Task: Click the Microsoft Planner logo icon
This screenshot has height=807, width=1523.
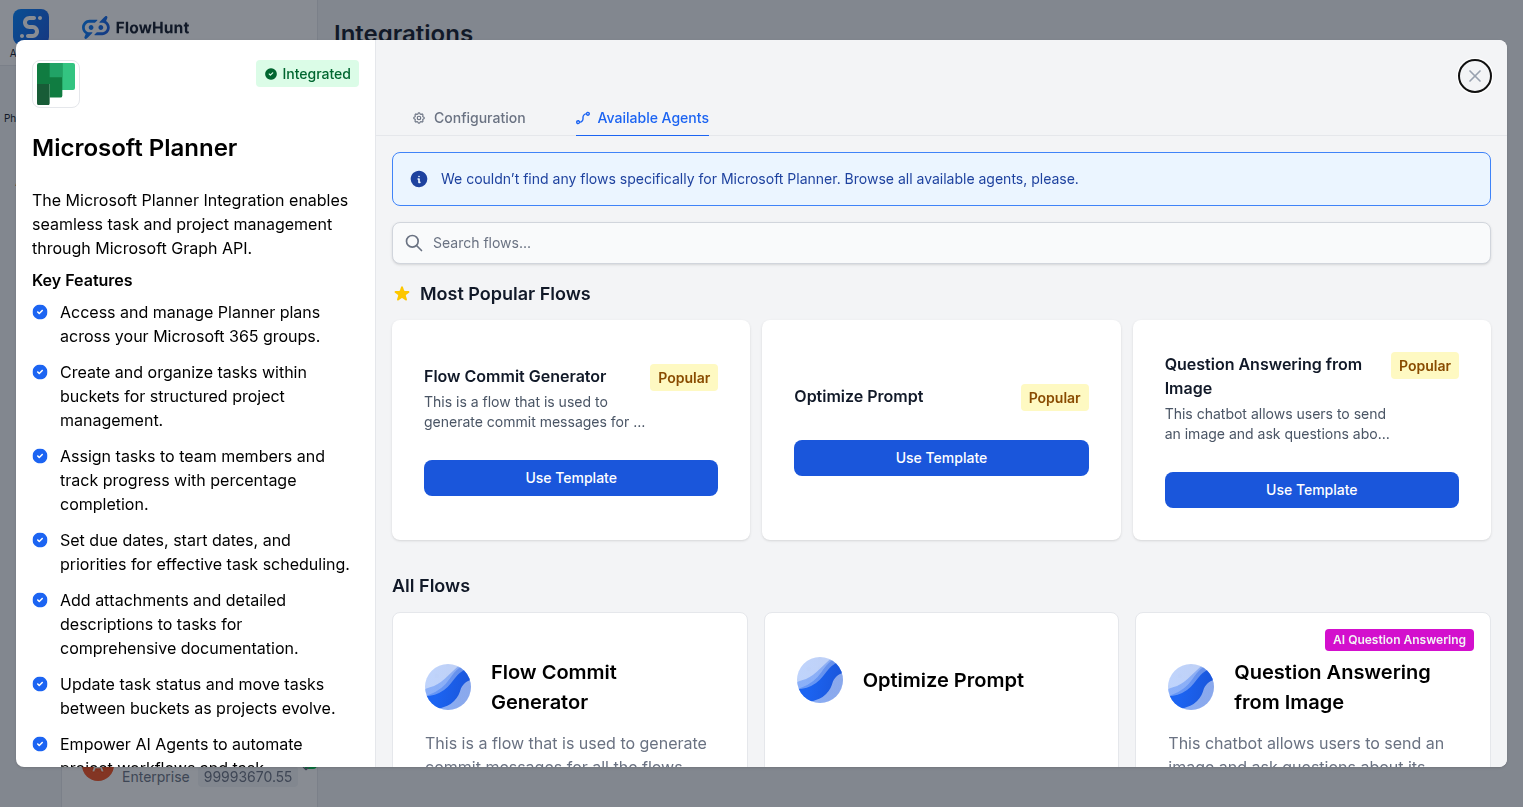Action: (56, 83)
